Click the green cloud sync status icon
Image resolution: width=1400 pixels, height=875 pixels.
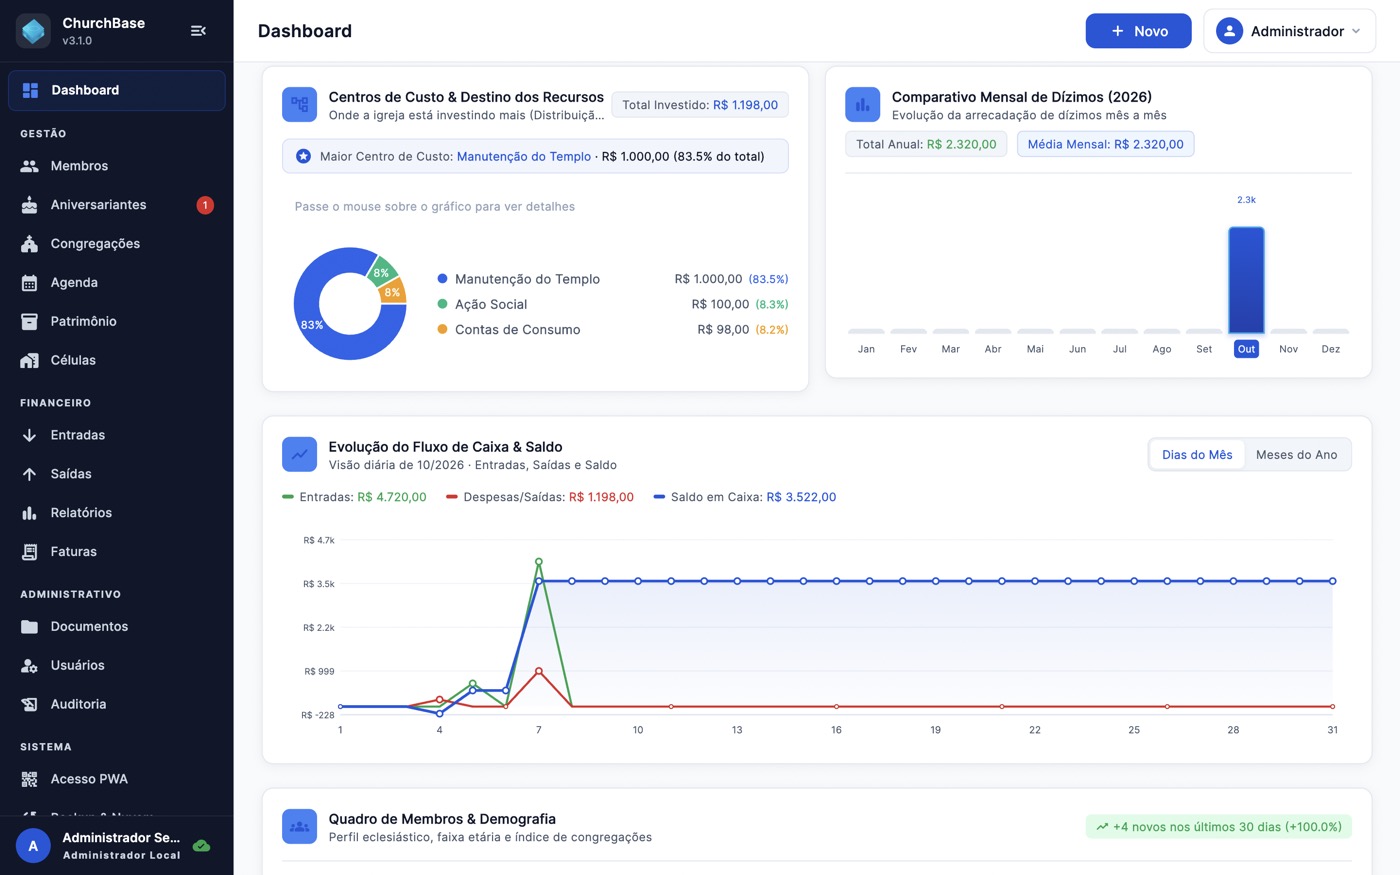tap(201, 846)
